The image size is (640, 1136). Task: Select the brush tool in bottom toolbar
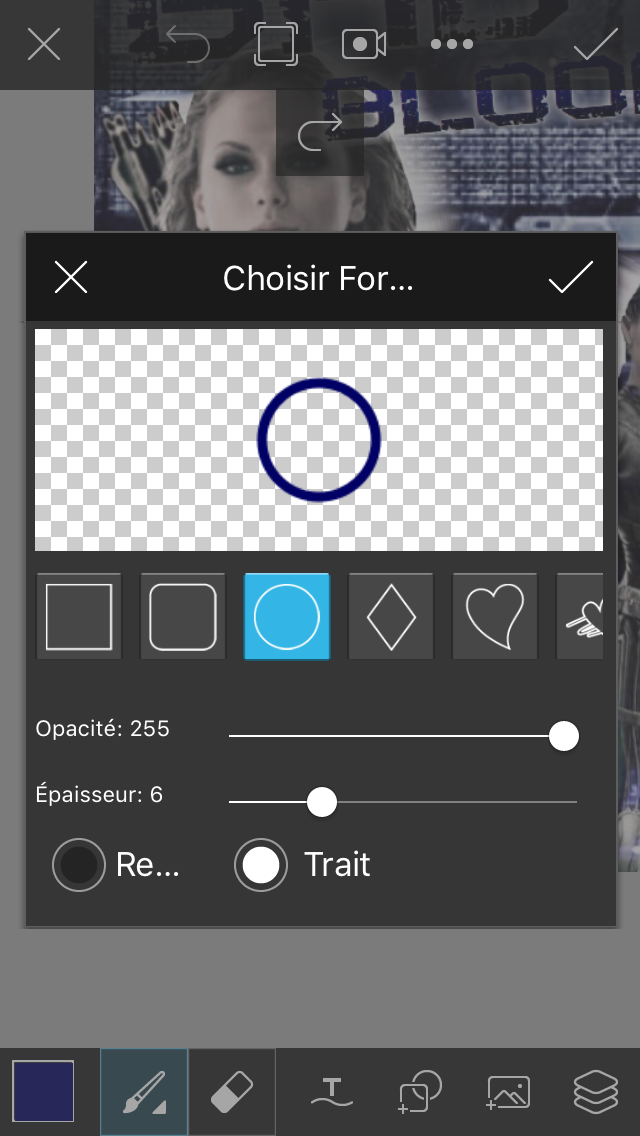click(144, 1092)
